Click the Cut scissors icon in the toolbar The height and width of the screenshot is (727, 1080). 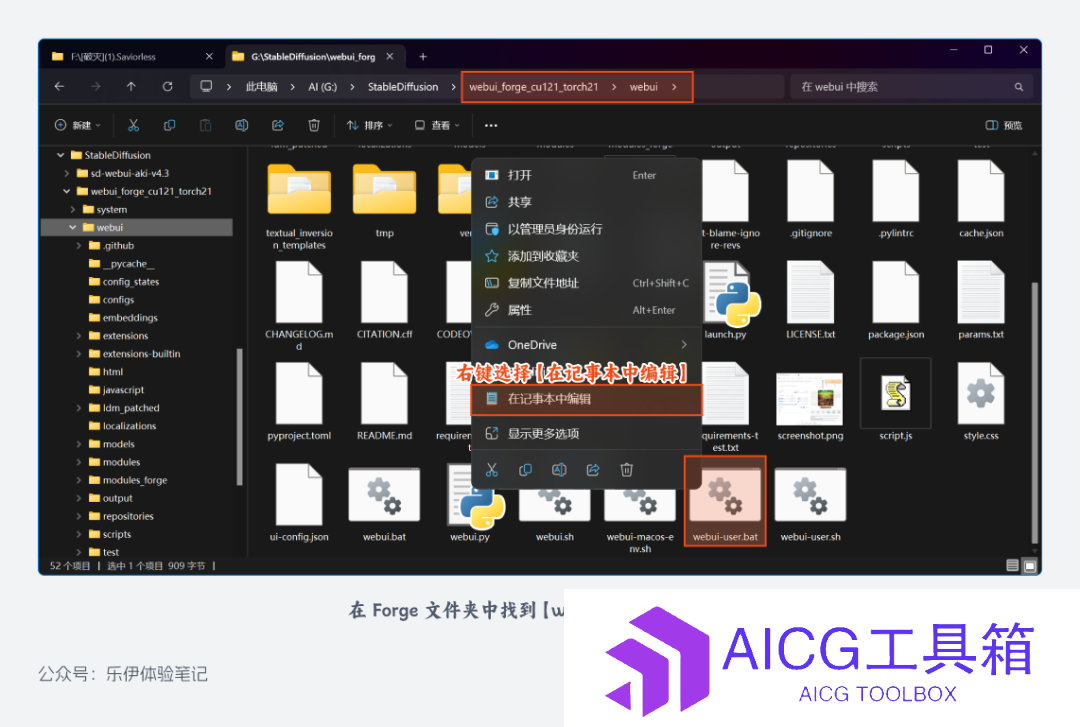pyautogui.click(x=134, y=125)
